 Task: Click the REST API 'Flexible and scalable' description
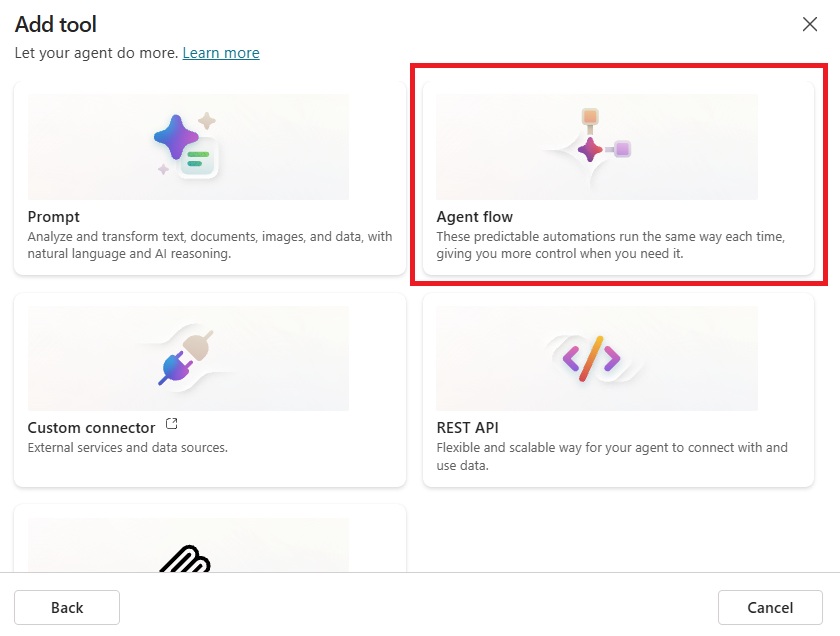click(612, 456)
